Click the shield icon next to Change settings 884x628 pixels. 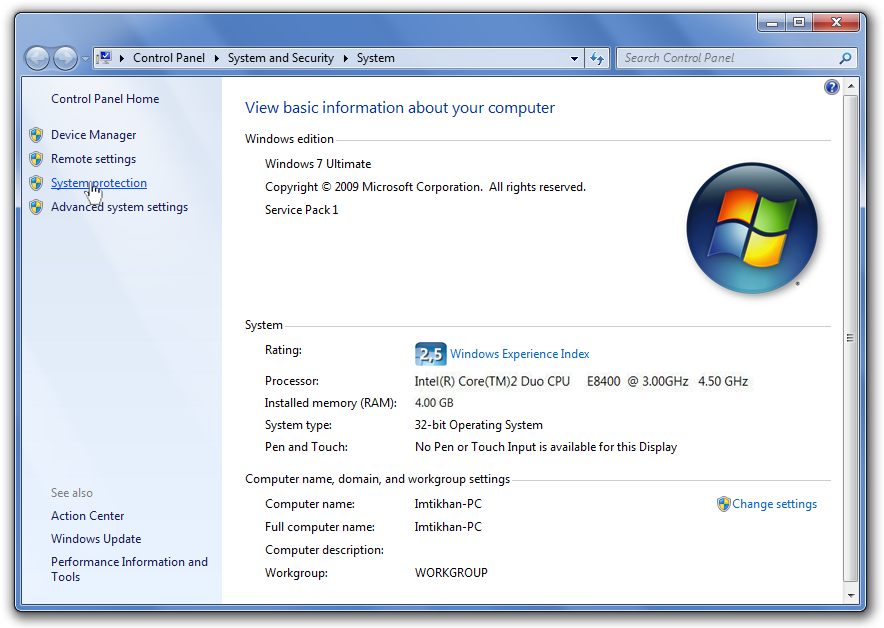coord(723,504)
